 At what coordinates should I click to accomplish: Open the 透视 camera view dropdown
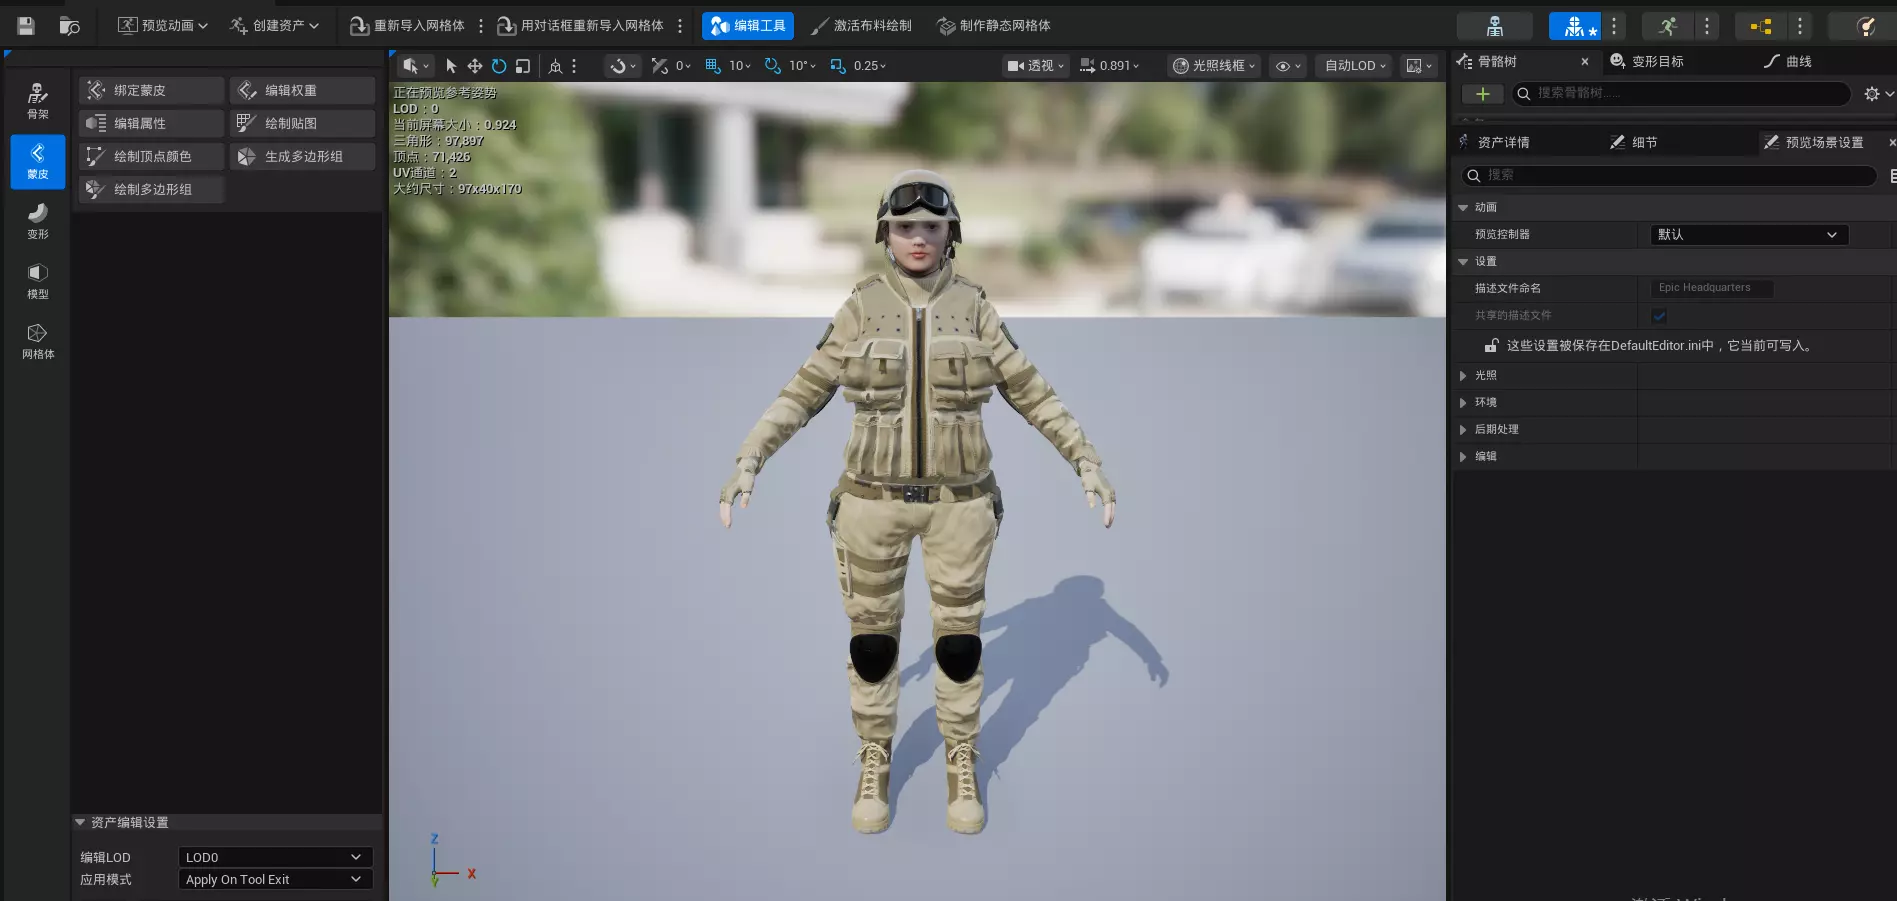pyautogui.click(x=1035, y=66)
